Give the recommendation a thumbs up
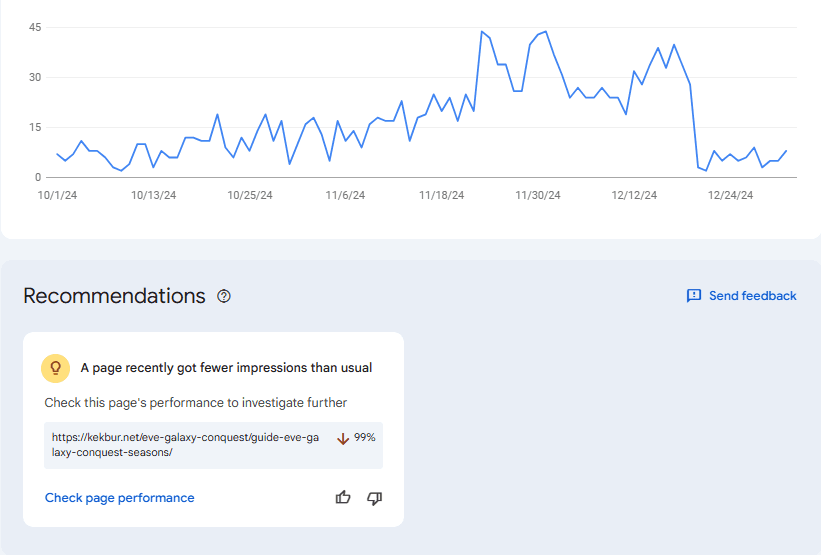 pyautogui.click(x=343, y=498)
